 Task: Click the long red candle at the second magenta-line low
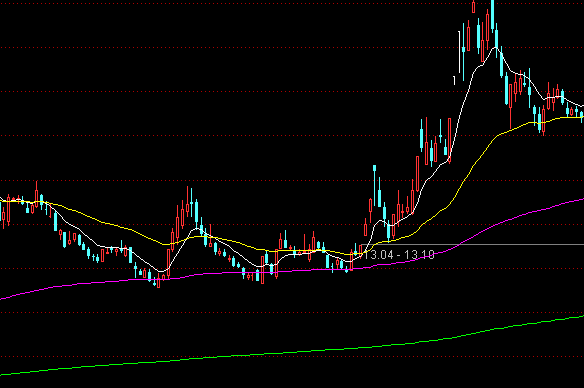pos(263,270)
